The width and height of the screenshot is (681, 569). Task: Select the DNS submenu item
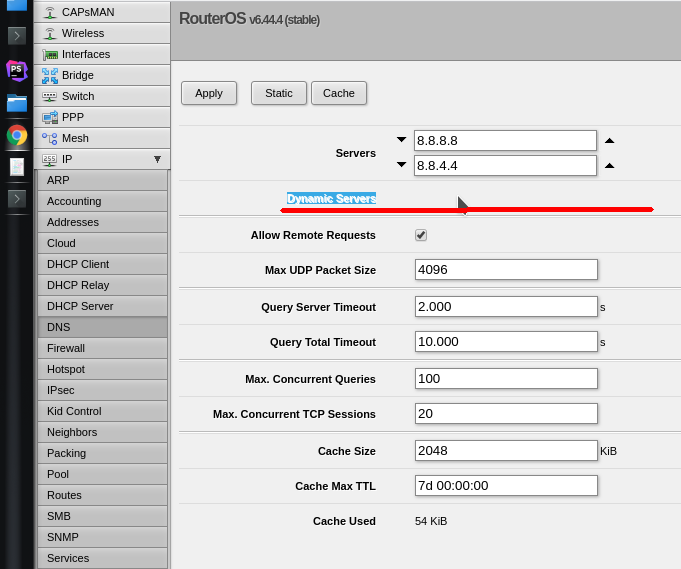click(x=102, y=327)
